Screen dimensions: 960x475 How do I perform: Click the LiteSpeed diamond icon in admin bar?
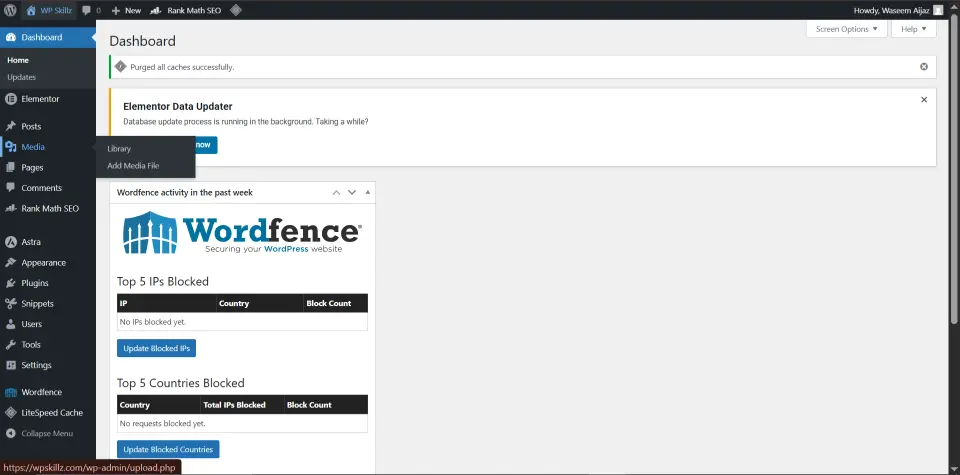pos(235,10)
